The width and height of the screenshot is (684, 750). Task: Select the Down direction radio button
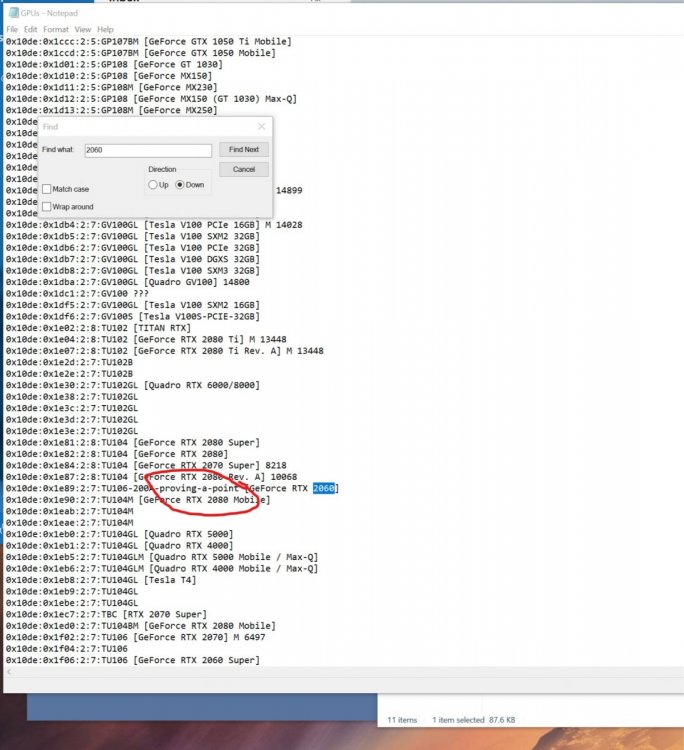(181, 185)
